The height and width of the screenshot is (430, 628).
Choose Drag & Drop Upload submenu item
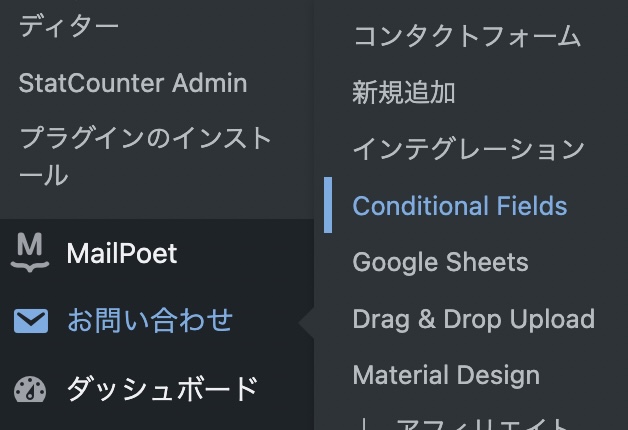tap(473, 319)
